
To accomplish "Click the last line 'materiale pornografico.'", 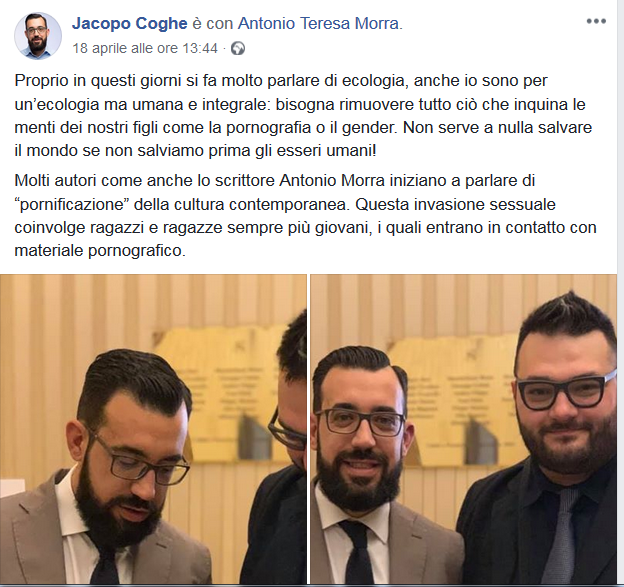I will point(100,251).
